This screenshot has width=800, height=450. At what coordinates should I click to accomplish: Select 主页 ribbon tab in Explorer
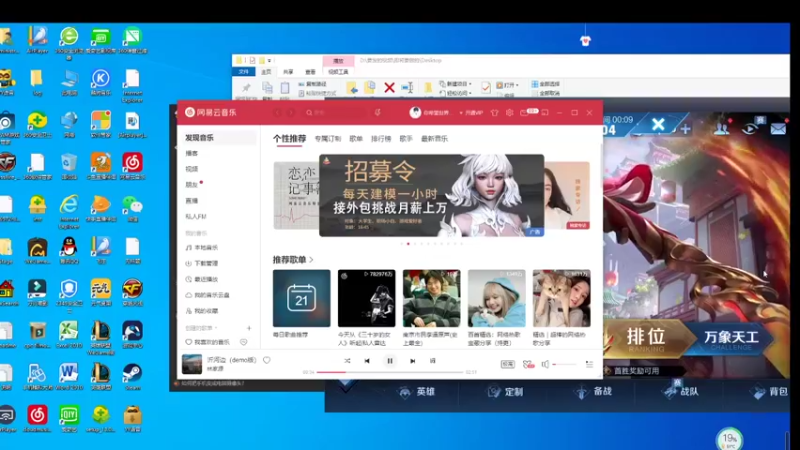[266, 72]
